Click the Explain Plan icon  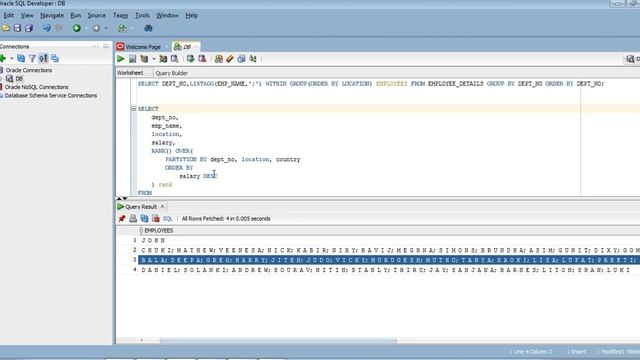point(144,59)
